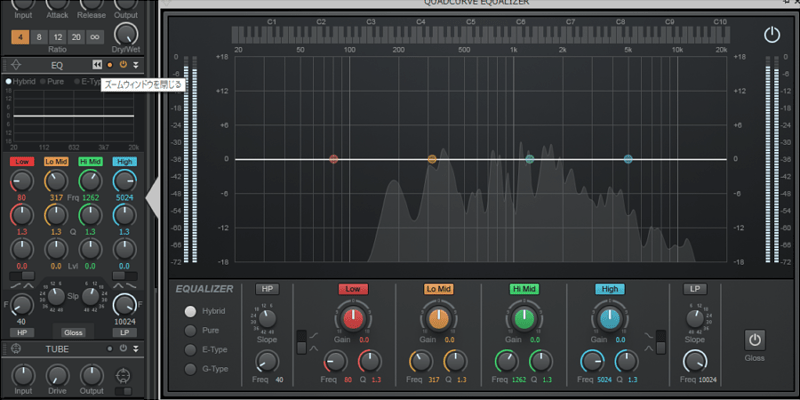Toggle the blue High band button in fly-out
Image resolution: width=800 pixels, height=400 pixels.
point(610,289)
